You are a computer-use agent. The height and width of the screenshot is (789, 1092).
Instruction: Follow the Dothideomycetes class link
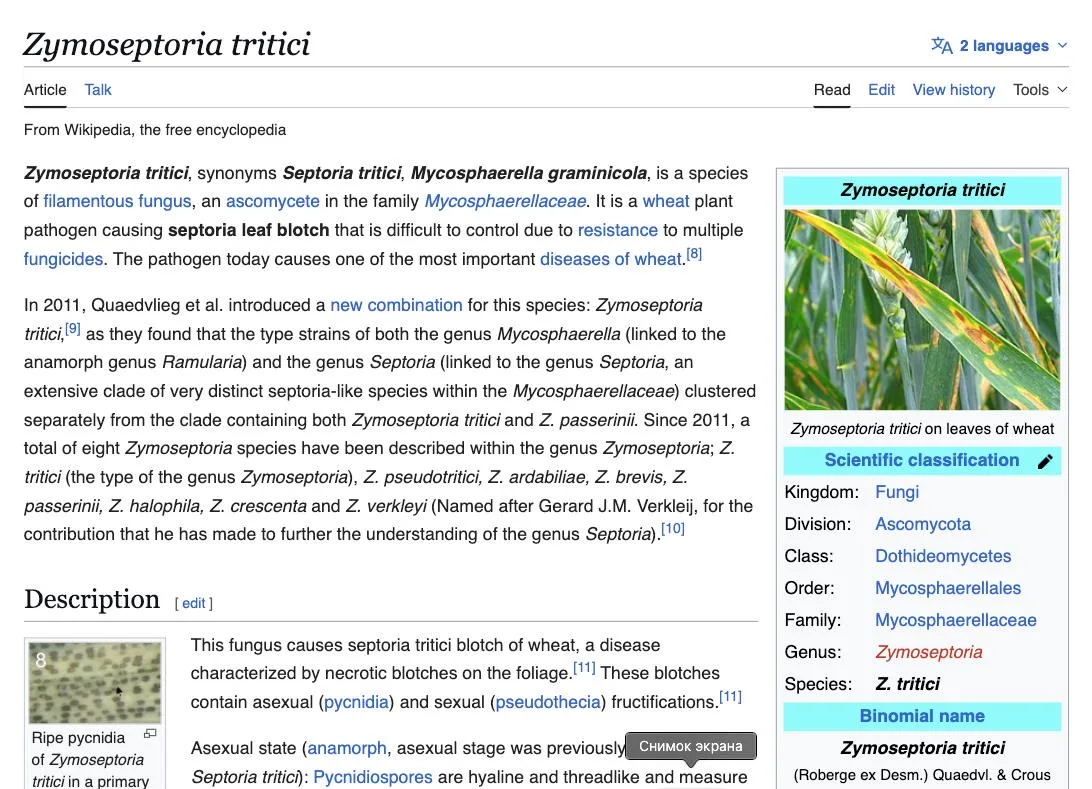point(943,556)
